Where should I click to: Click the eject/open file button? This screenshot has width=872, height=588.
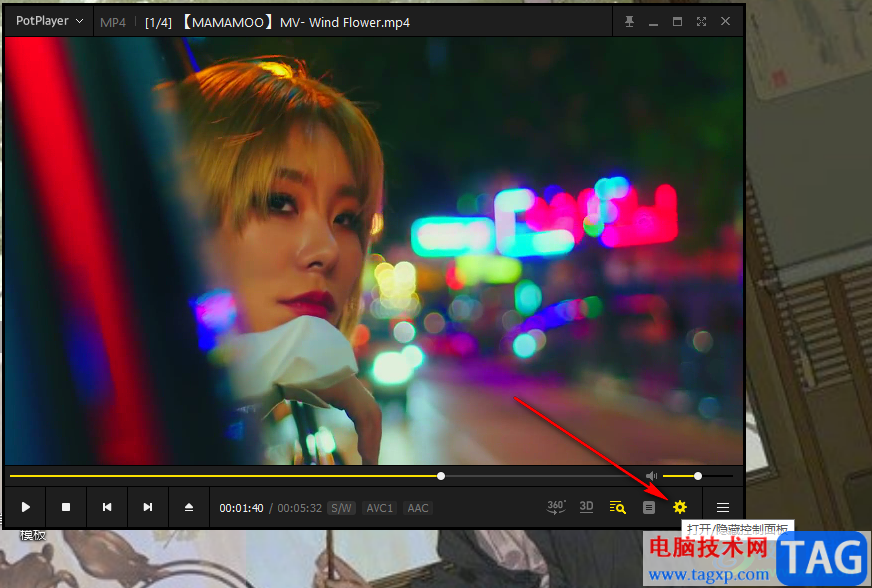[x=189, y=507]
